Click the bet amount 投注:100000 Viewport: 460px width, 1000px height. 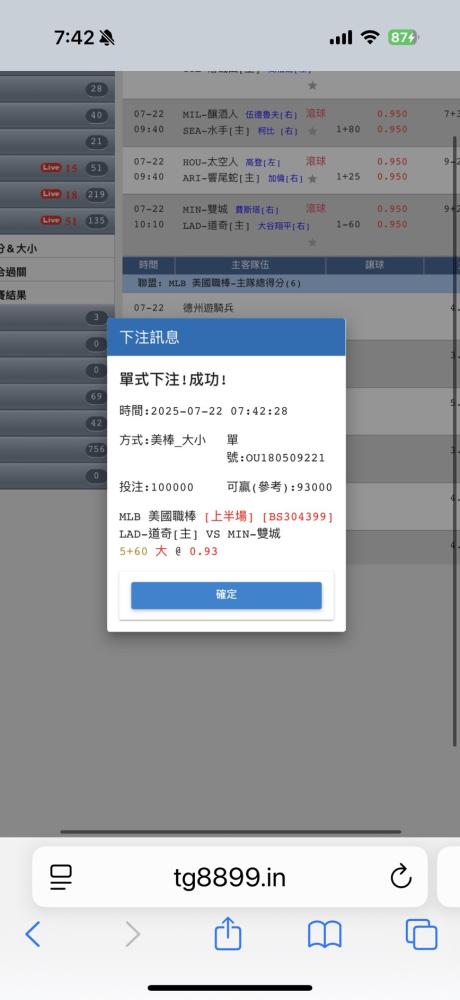156,487
